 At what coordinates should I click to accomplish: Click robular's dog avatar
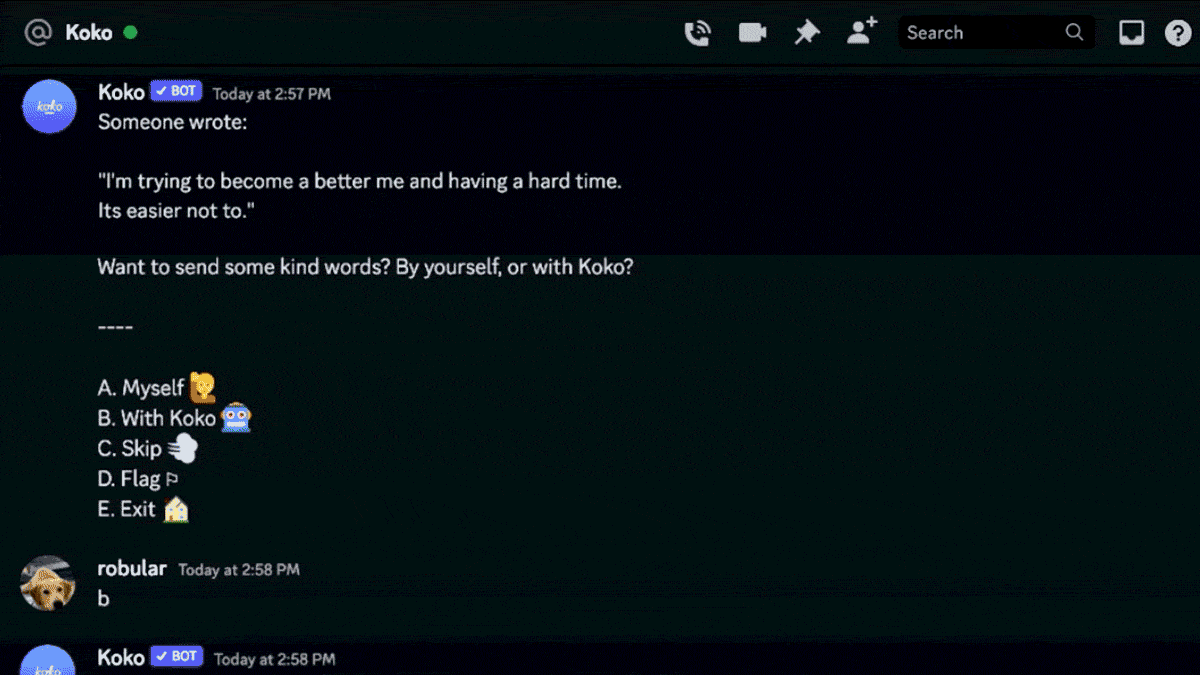[47, 581]
